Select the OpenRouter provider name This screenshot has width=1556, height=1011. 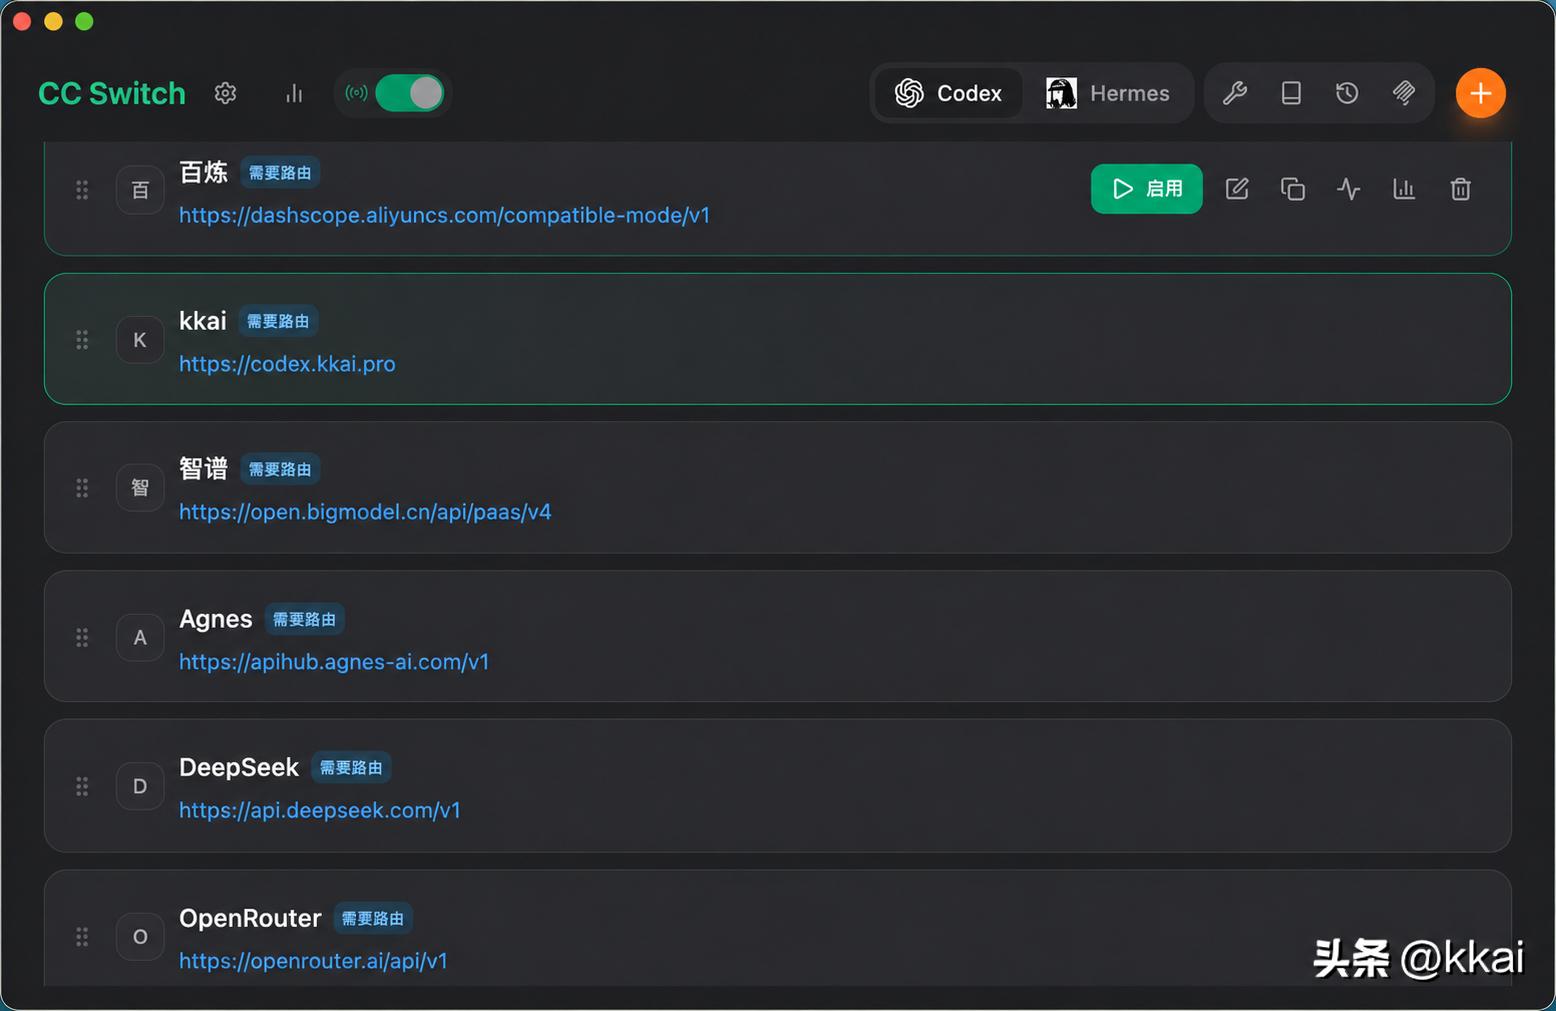coord(250,918)
